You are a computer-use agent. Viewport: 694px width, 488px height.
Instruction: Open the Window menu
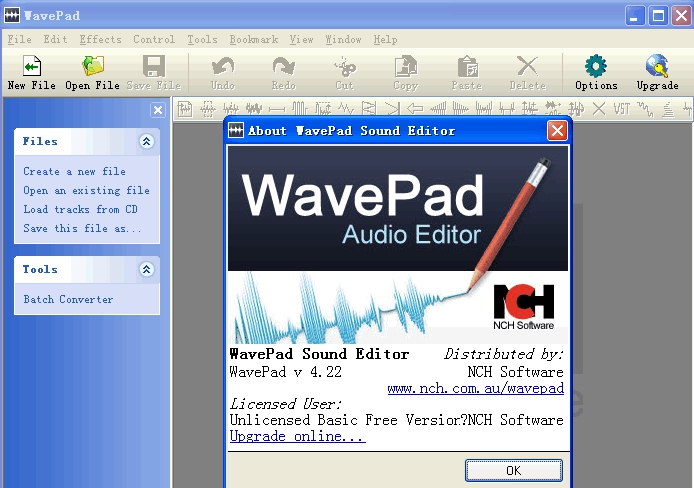tap(343, 39)
